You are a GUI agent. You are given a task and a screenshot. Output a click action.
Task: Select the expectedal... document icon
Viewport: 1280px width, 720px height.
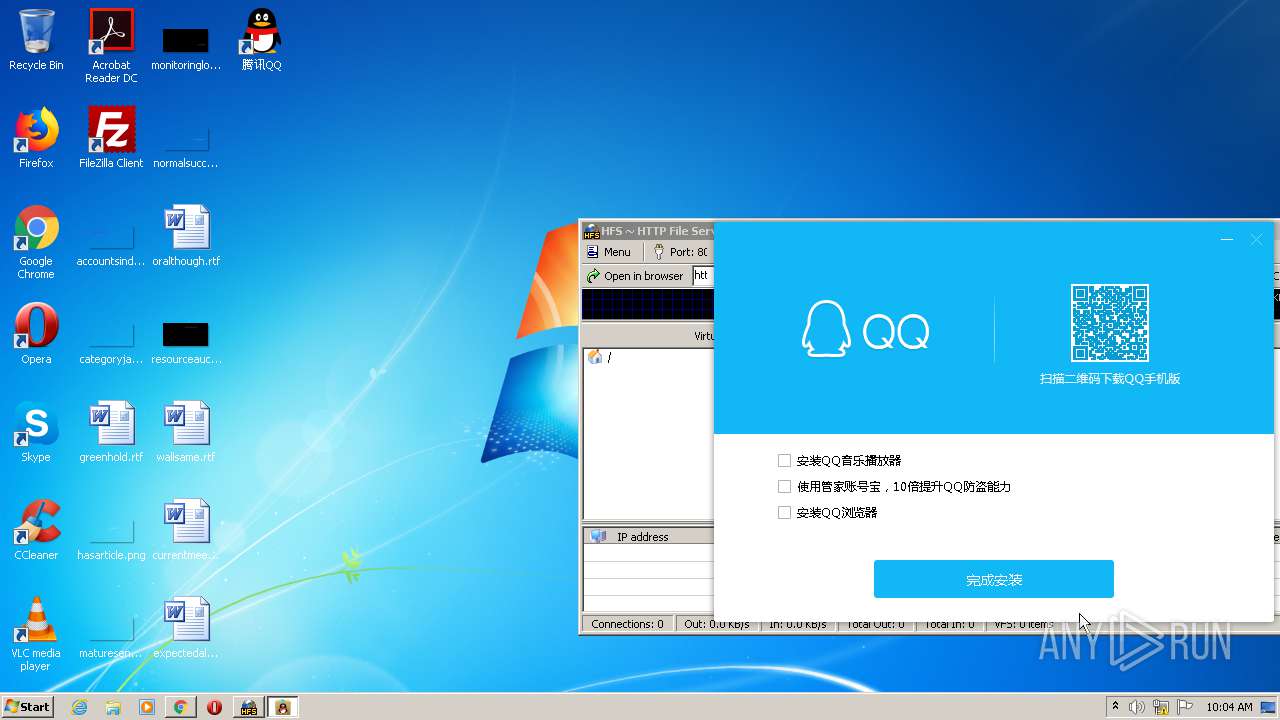pos(186,628)
